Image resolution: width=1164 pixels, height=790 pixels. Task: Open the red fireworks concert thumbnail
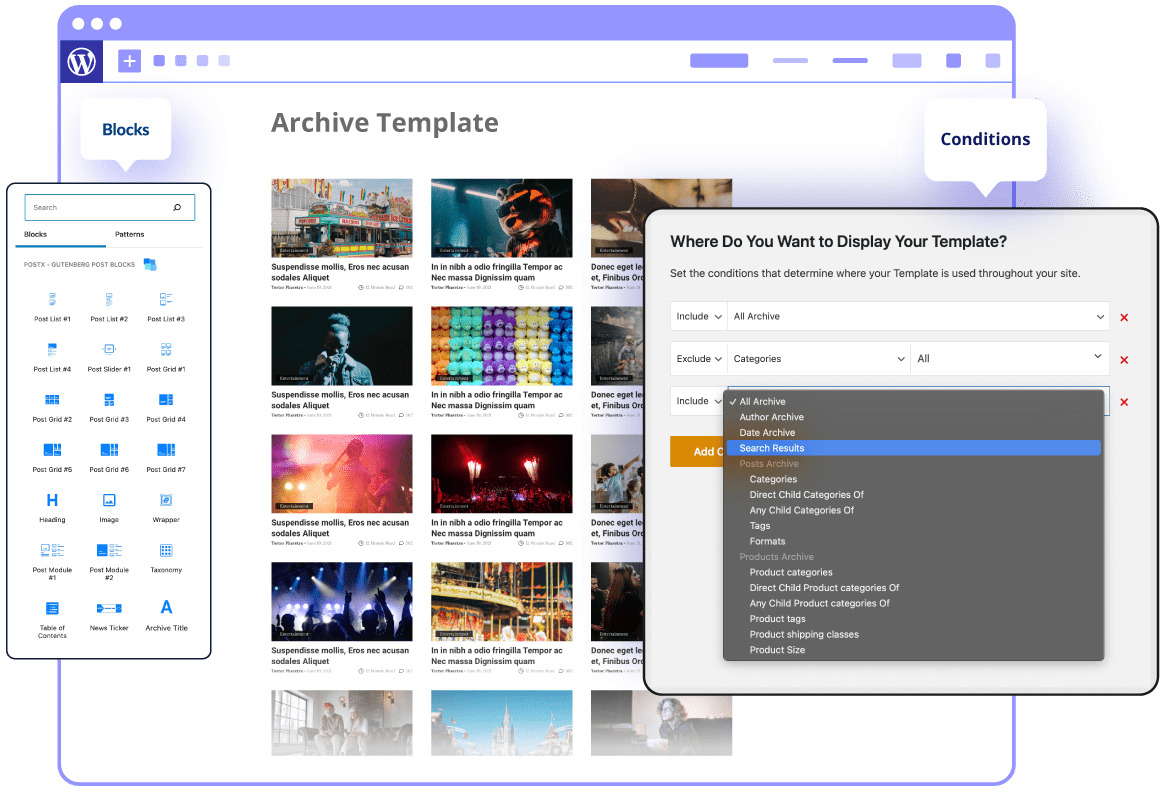point(502,474)
